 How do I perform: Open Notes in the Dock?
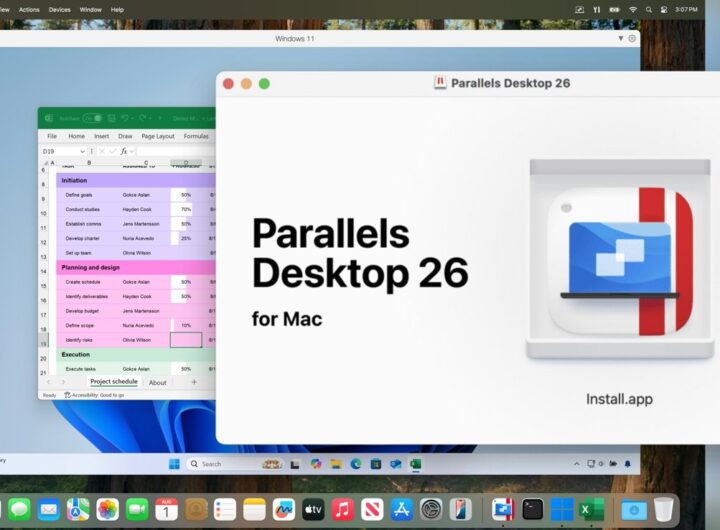pyautogui.click(x=254, y=509)
